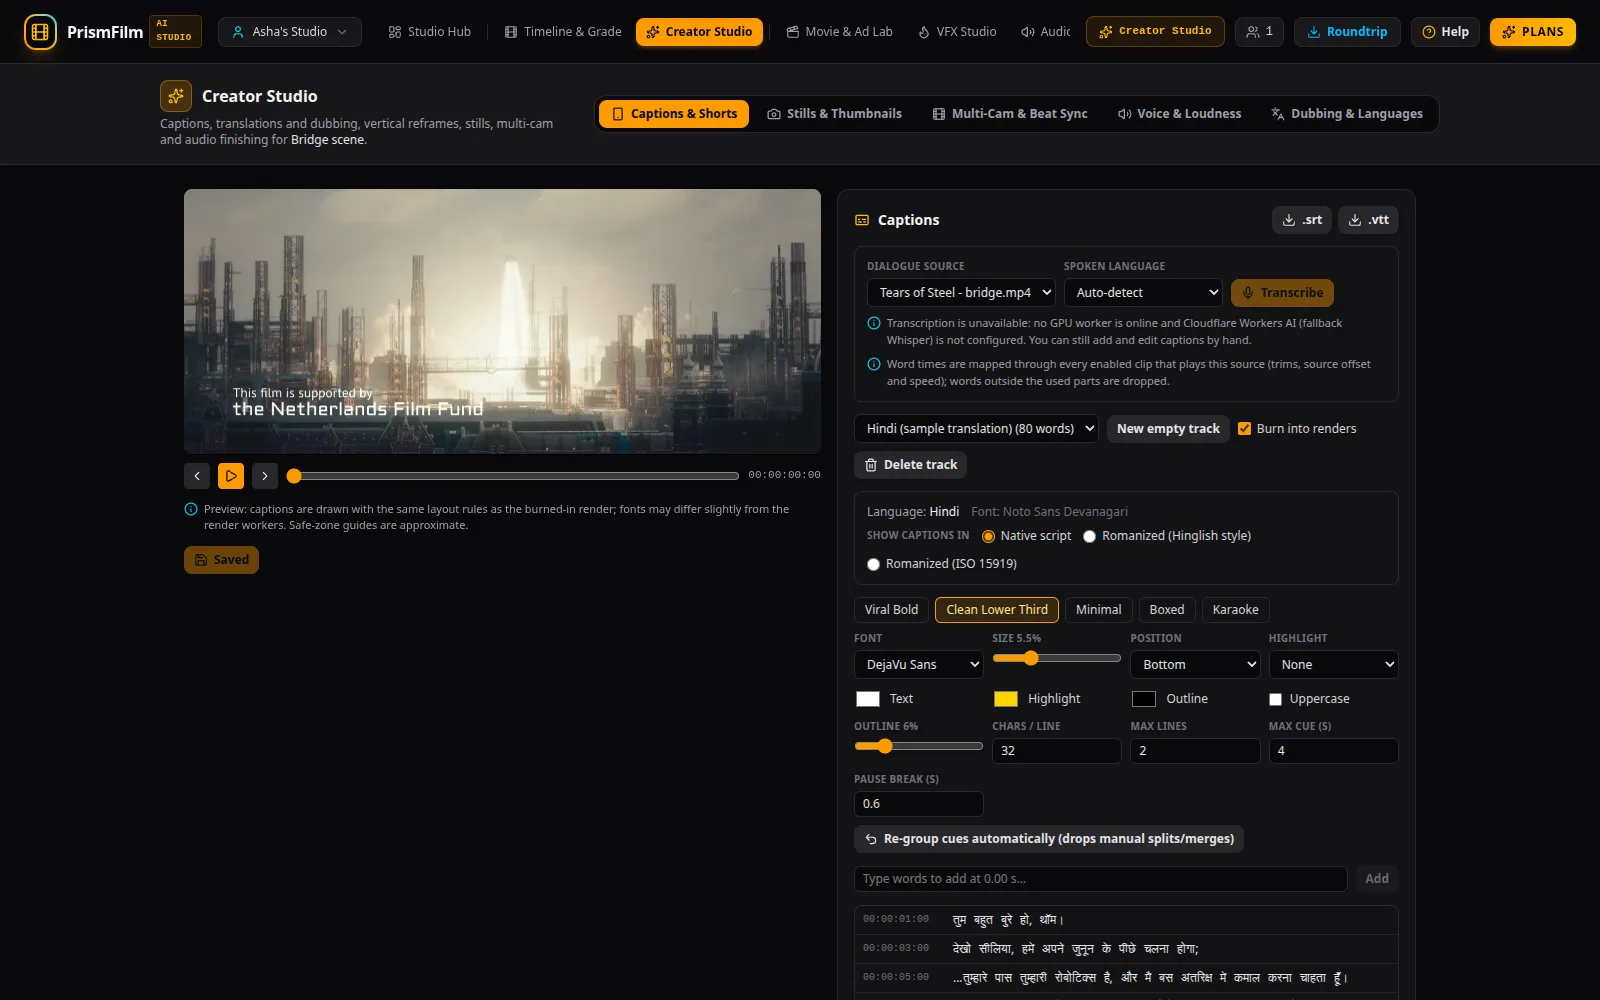Download captions as .srt file
Image resolution: width=1600 pixels, height=1000 pixels.
[1302, 220]
